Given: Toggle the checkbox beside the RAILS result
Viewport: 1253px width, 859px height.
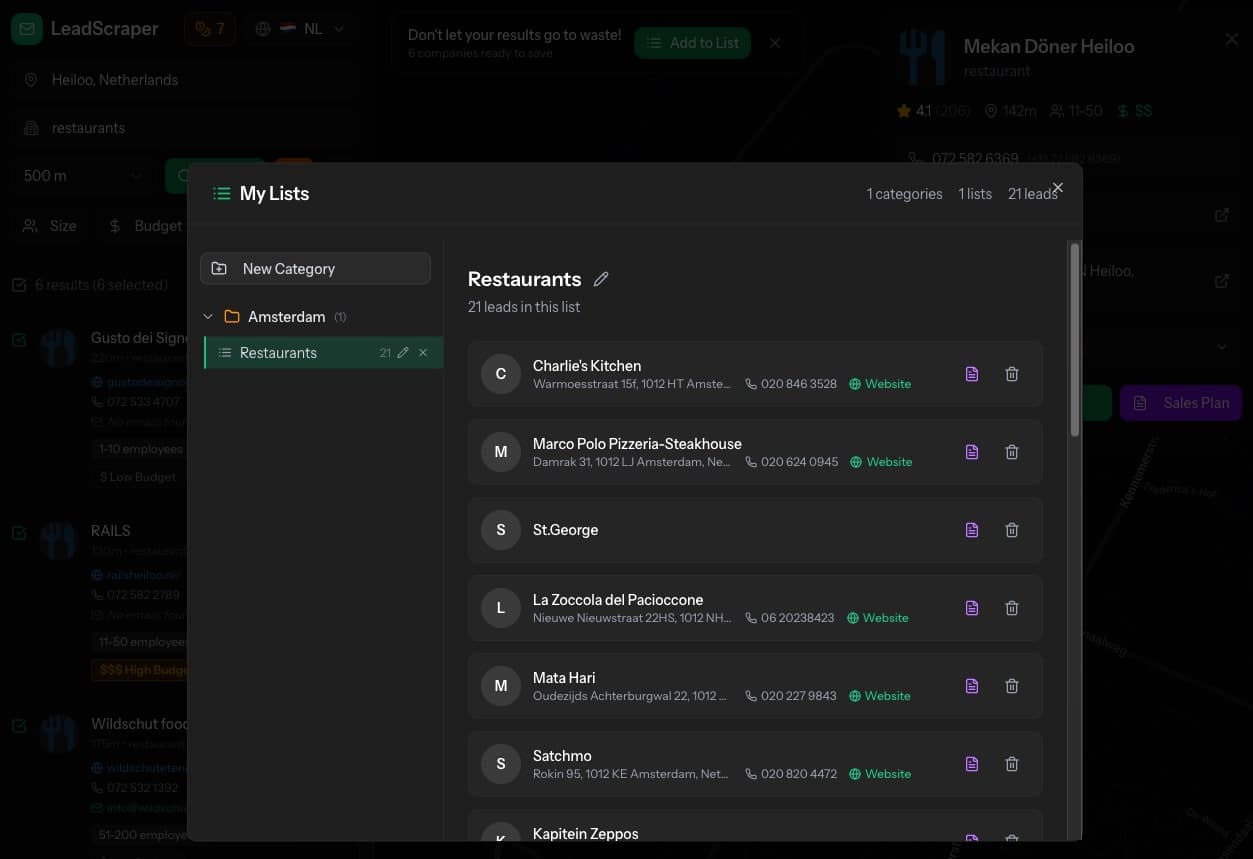Looking at the screenshot, I should [17, 531].
